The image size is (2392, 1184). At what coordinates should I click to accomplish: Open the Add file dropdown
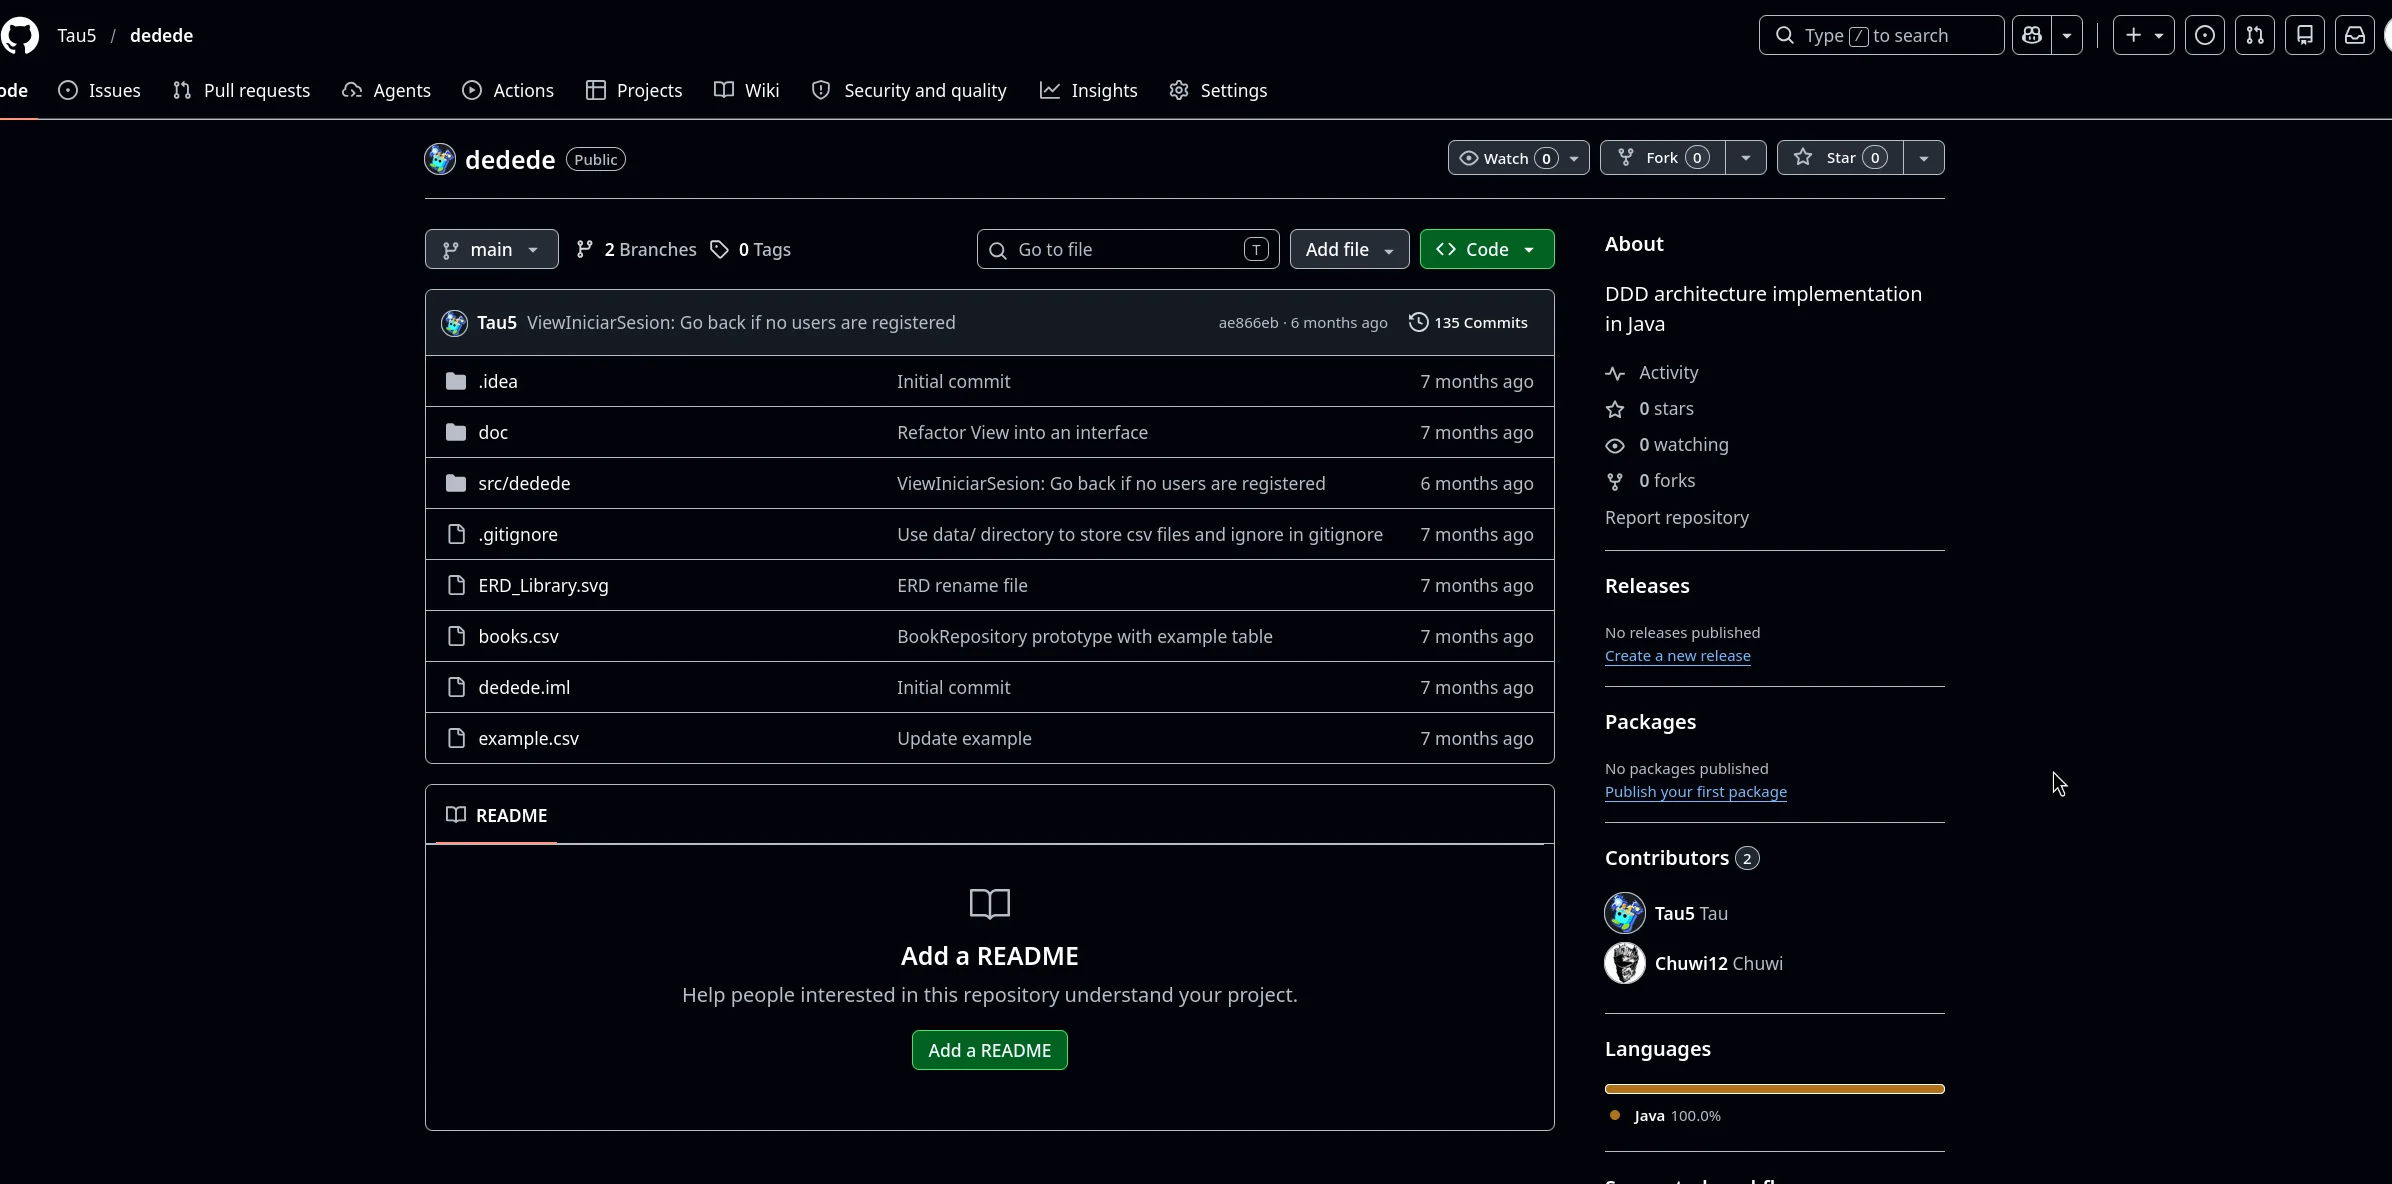pyautogui.click(x=1349, y=249)
